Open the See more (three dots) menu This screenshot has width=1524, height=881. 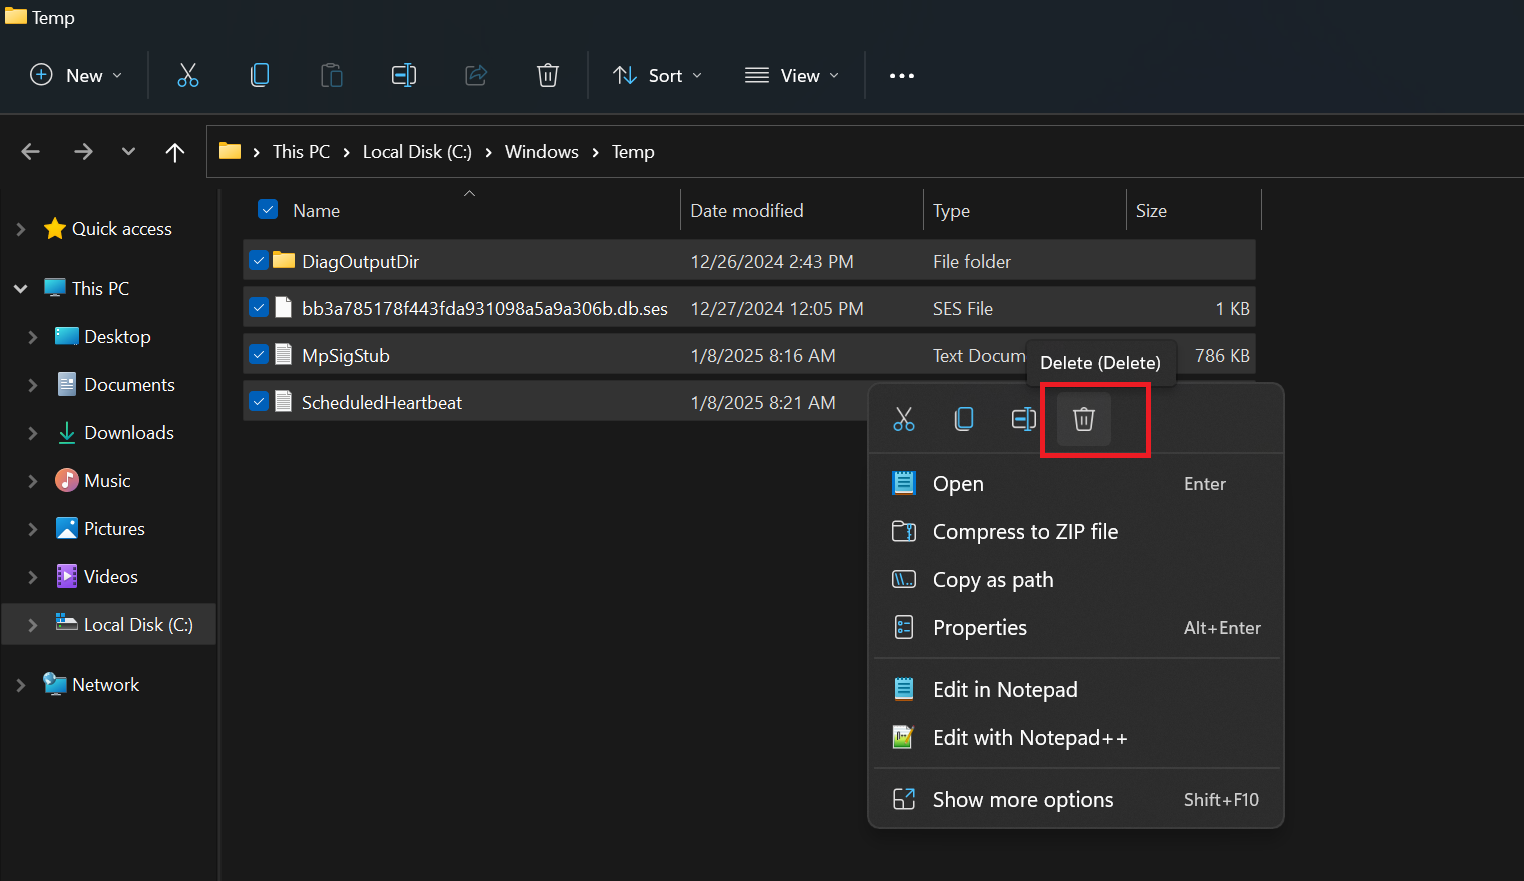(x=902, y=76)
